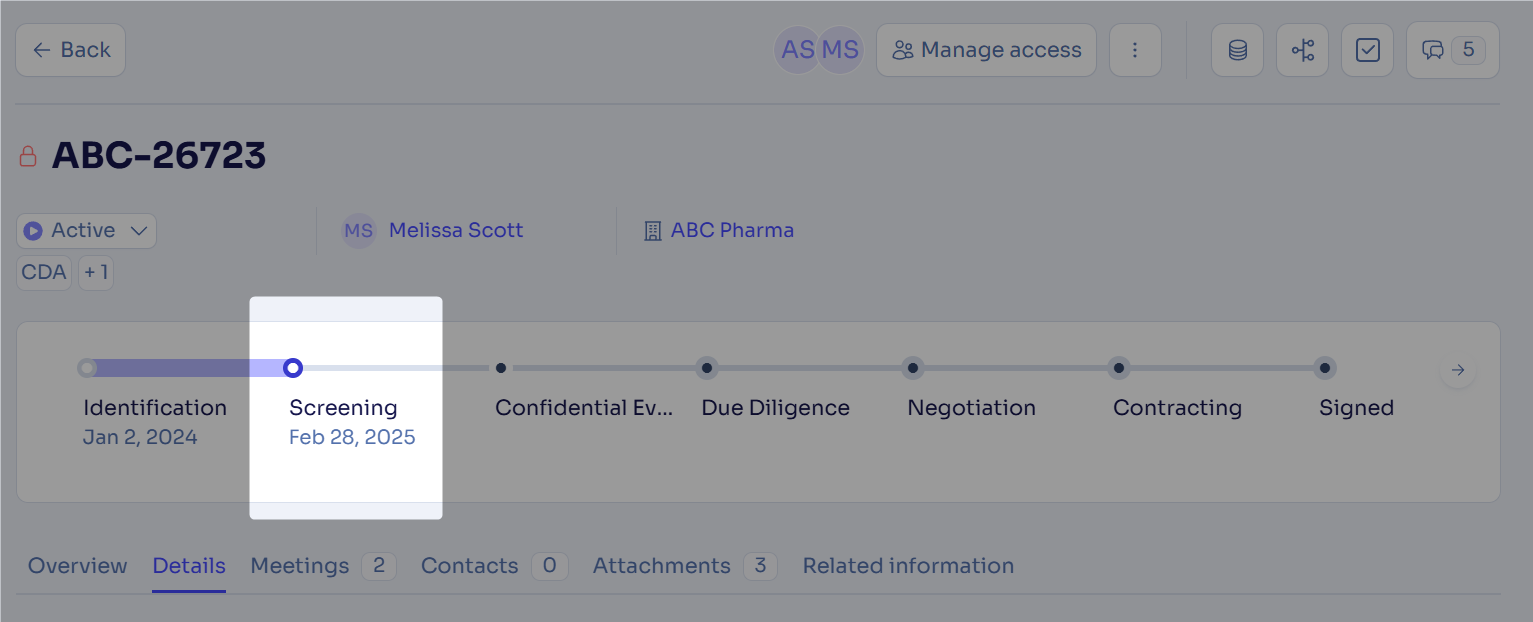Click the AS user avatar
The height and width of the screenshot is (622, 1533).
(797, 50)
